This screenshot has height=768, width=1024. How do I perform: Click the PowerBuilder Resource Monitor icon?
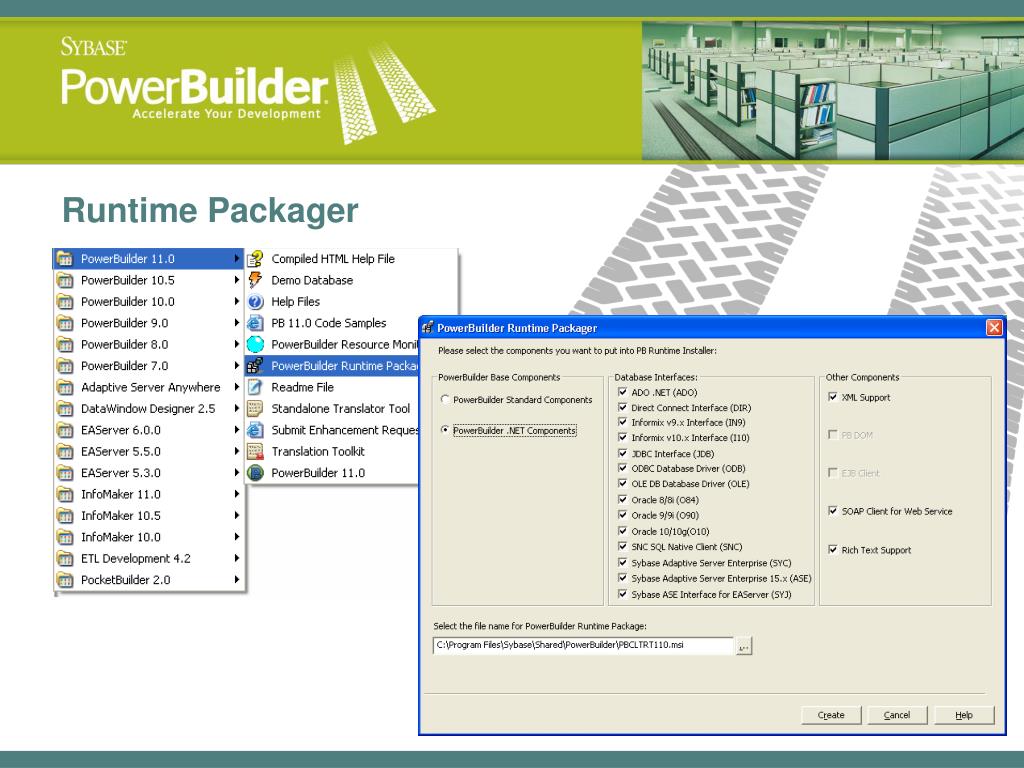tap(255, 344)
